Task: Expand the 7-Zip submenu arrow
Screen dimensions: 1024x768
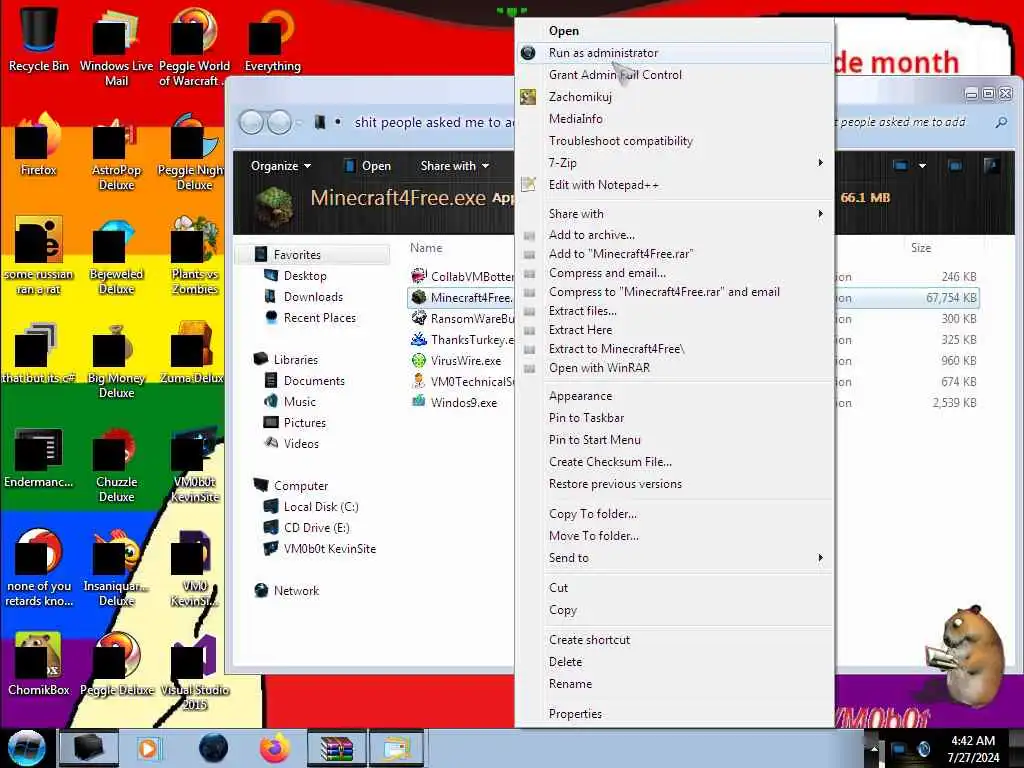Action: point(820,163)
